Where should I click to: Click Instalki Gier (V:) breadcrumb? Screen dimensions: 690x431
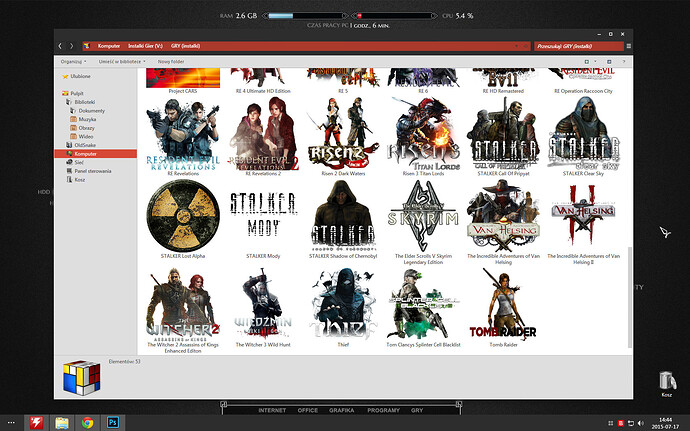145,46
